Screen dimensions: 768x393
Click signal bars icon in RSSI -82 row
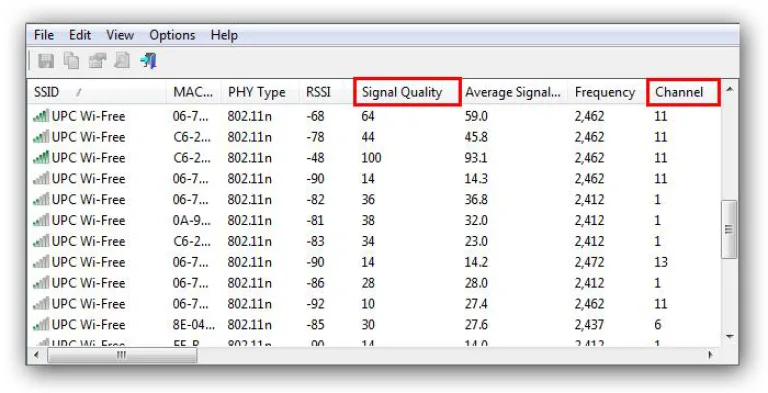point(41,199)
